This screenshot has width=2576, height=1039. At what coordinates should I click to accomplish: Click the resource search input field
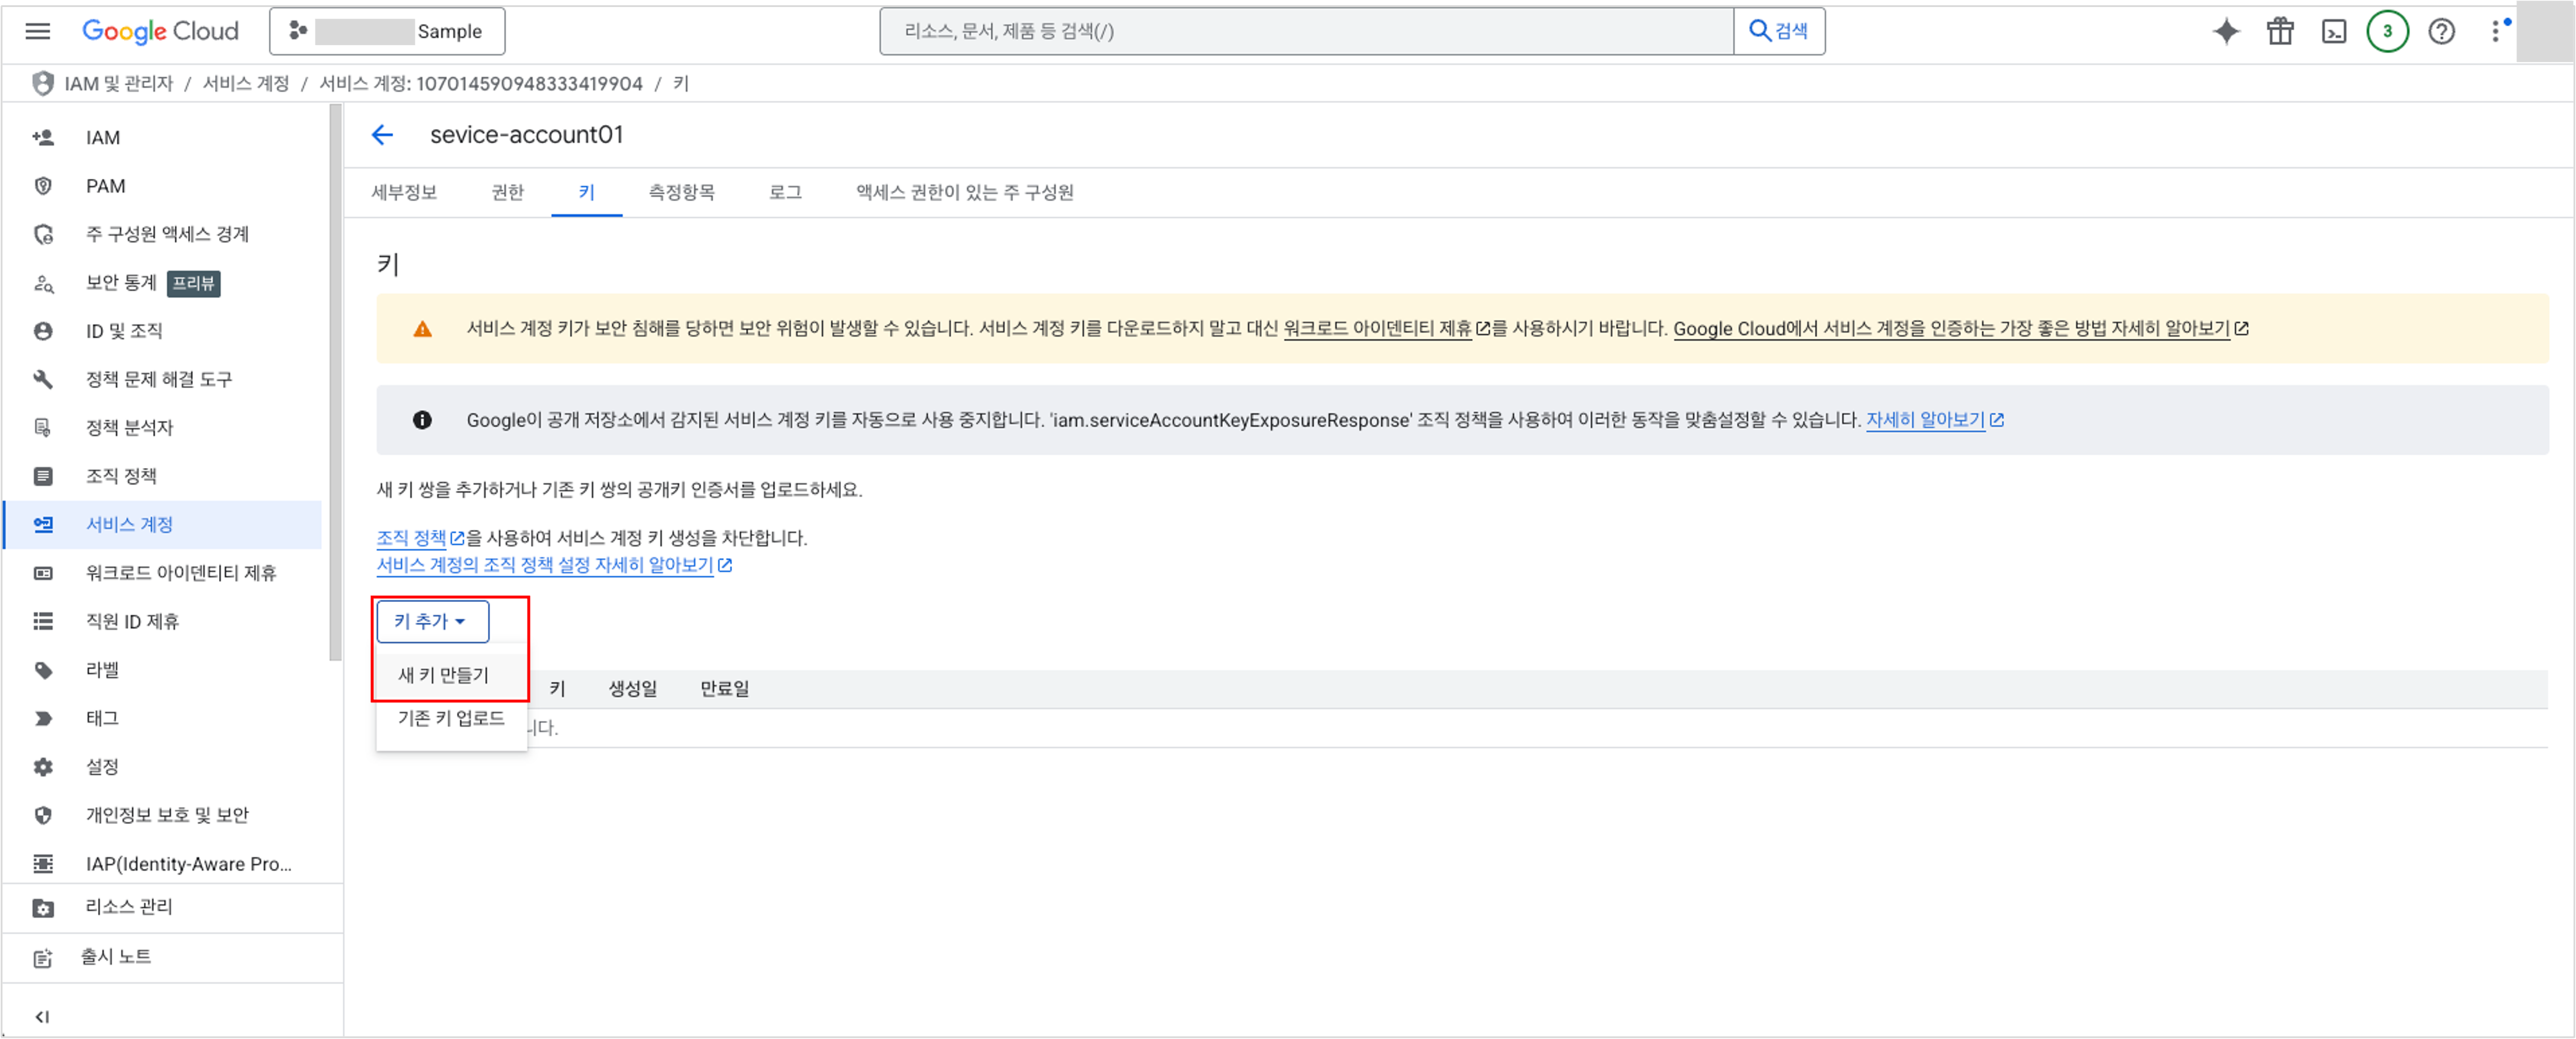pyautogui.click(x=1300, y=31)
